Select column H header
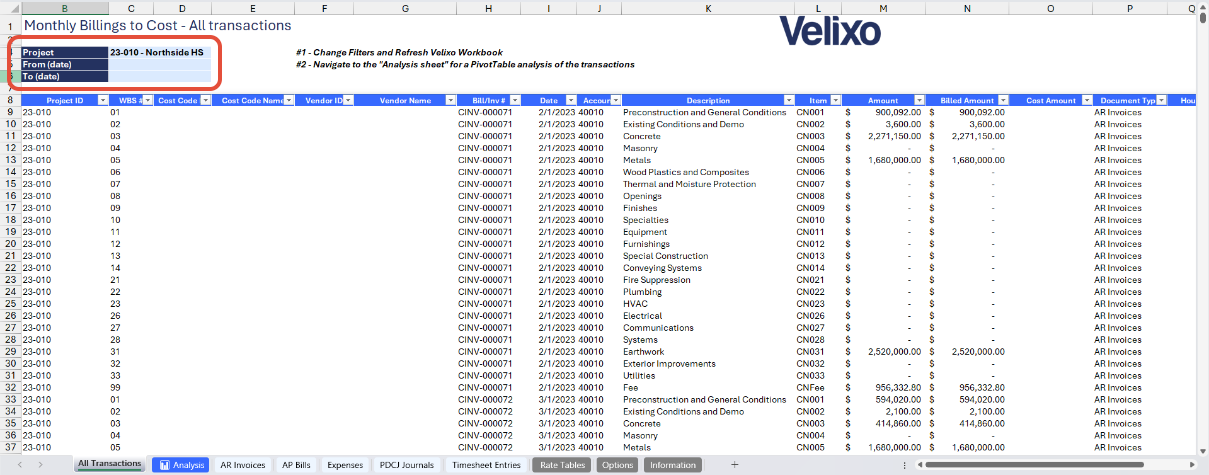Screen dimensions: 1209x475 488,8
